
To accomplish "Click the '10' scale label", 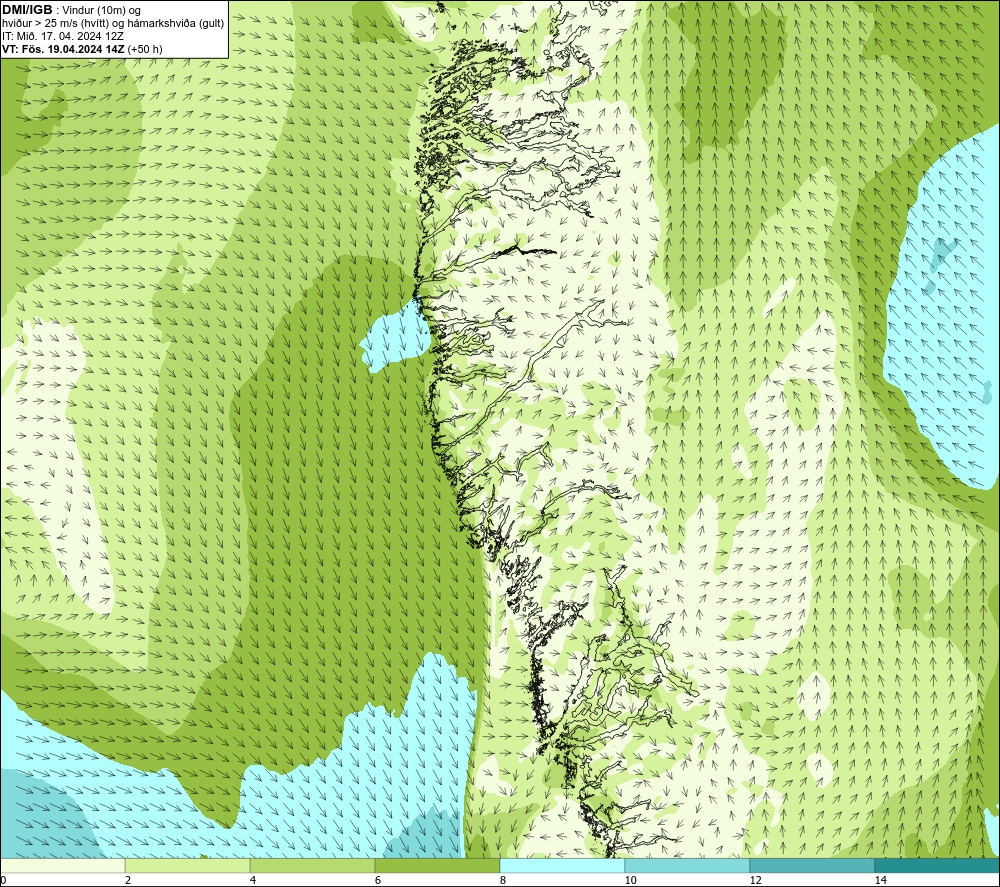I will (630, 880).
